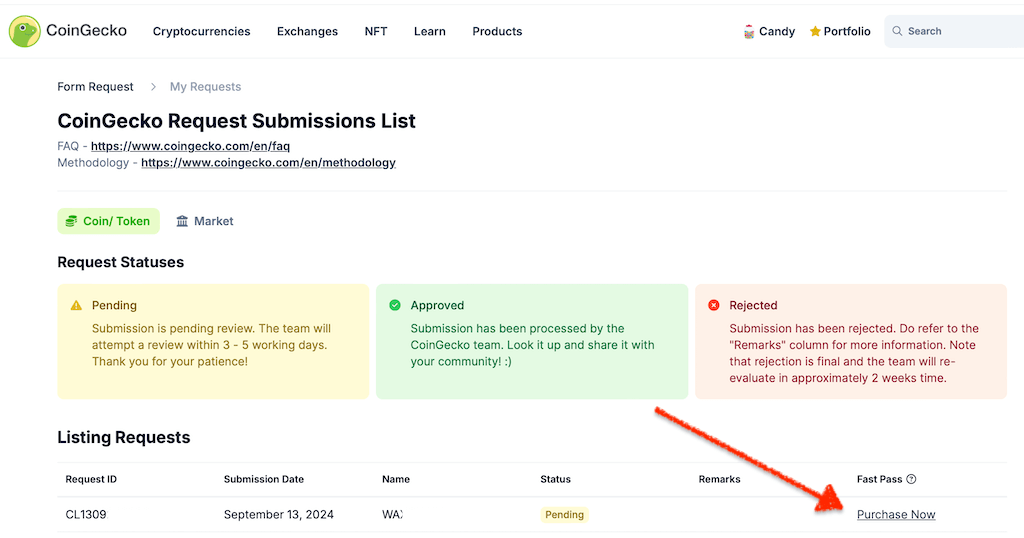Viewport: 1024px width, 538px height.
Task: Click the Fast Pass help question icon
Action: [911, 479]
